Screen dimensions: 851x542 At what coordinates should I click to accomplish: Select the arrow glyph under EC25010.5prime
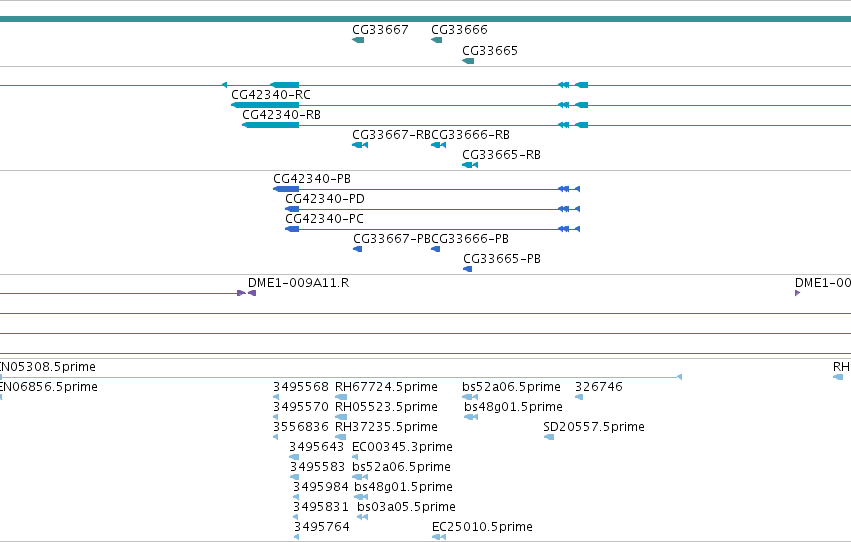[x=439, y=537]
